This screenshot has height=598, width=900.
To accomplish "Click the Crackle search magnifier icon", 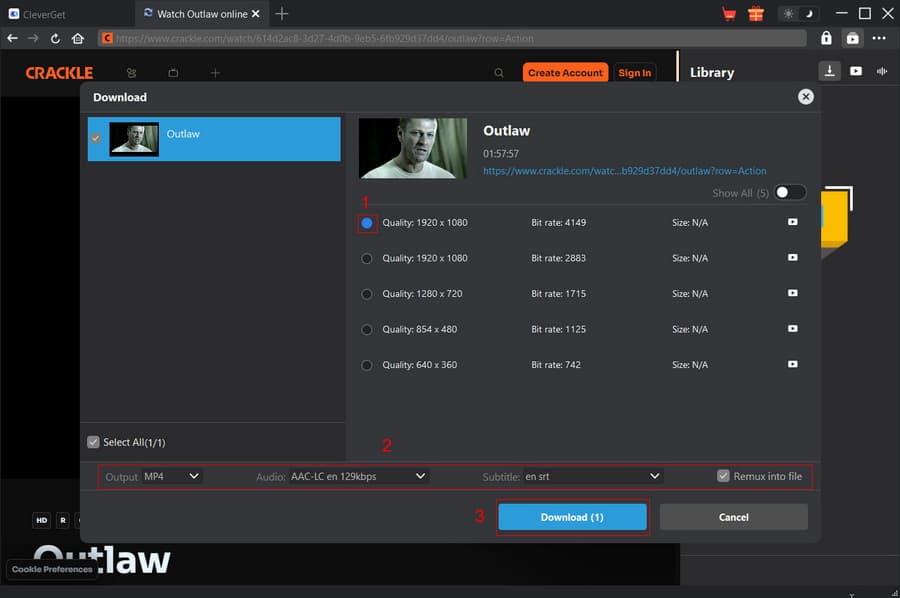I will point(499,73).
